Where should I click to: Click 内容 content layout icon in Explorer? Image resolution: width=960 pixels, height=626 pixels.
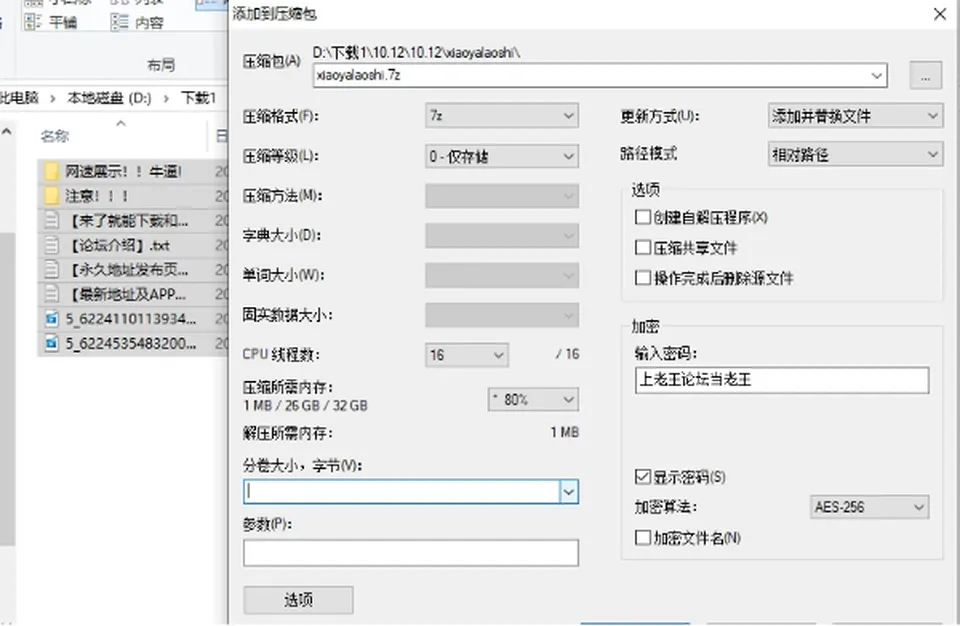pyautogui.click(x=119, y=22)
